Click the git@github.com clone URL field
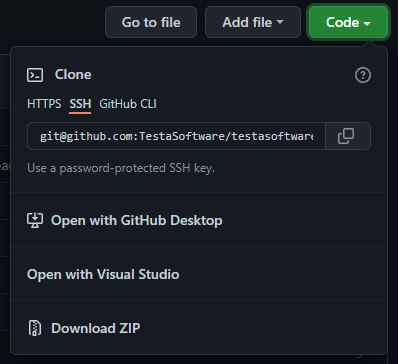Viewport: 398px width, 364px height. [176, 136]
